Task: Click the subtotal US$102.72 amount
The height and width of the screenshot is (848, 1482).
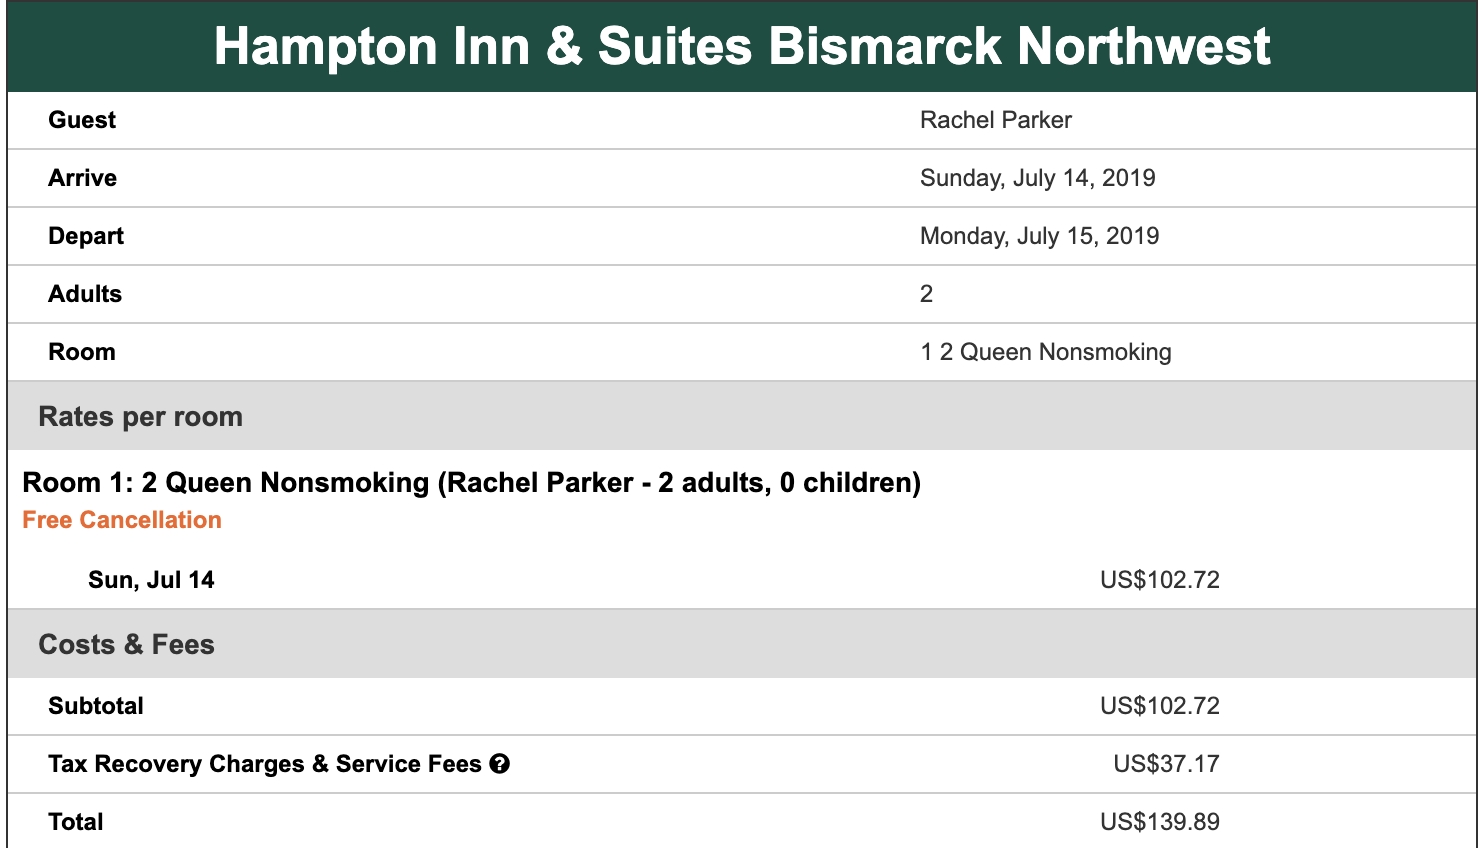Action: click(1159, 706)
